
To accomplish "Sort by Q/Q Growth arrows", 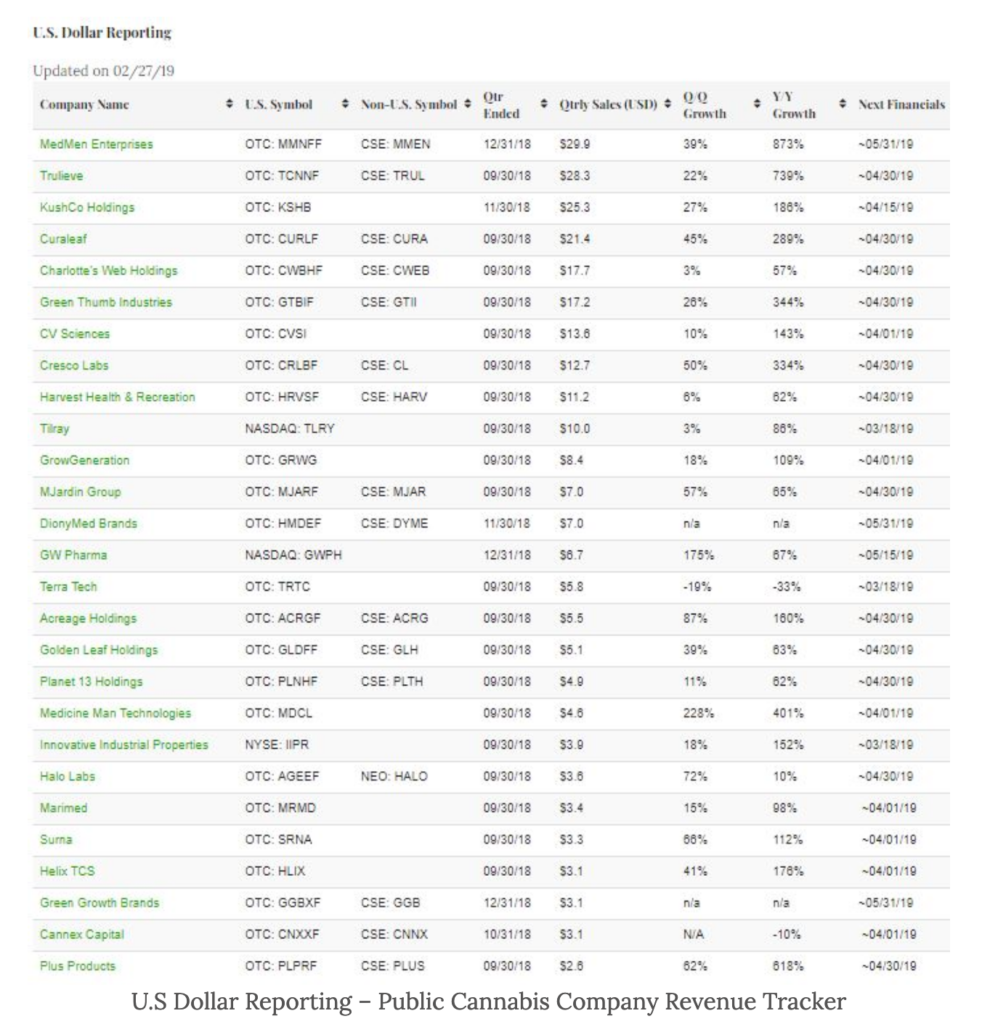I will pos(757,104).
